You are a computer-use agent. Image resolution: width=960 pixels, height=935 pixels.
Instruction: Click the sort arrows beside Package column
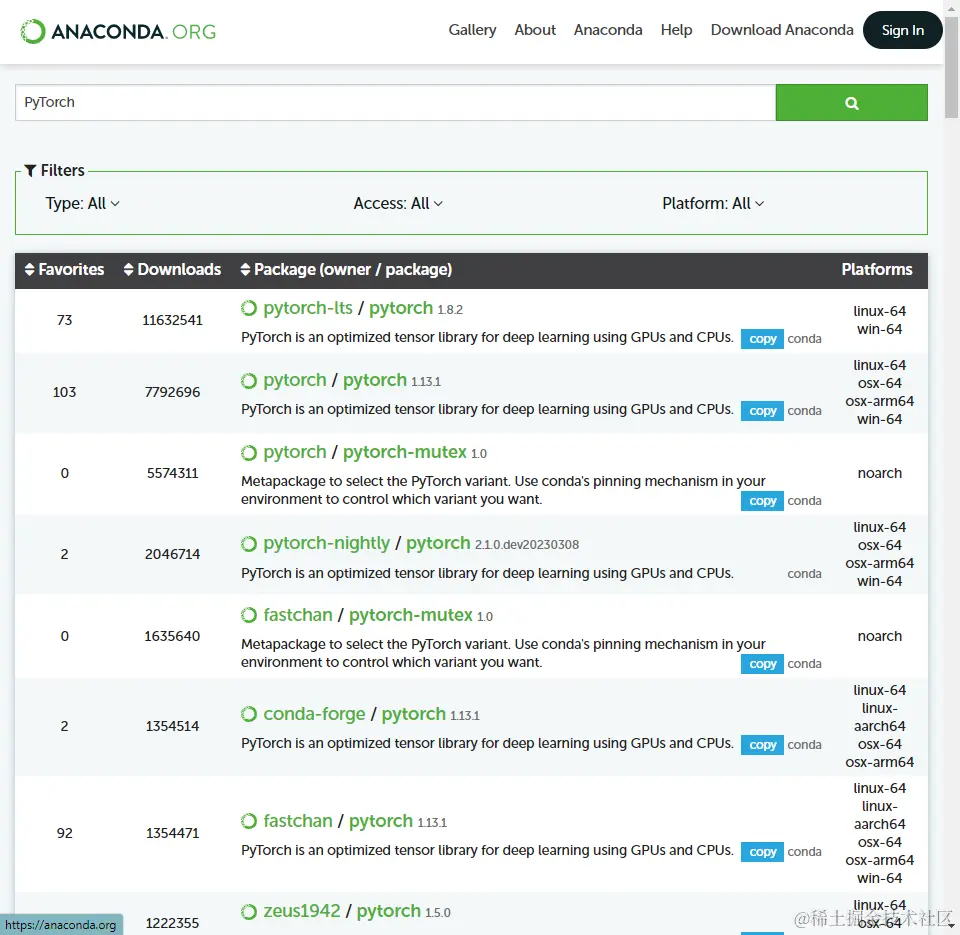point(245,269)
